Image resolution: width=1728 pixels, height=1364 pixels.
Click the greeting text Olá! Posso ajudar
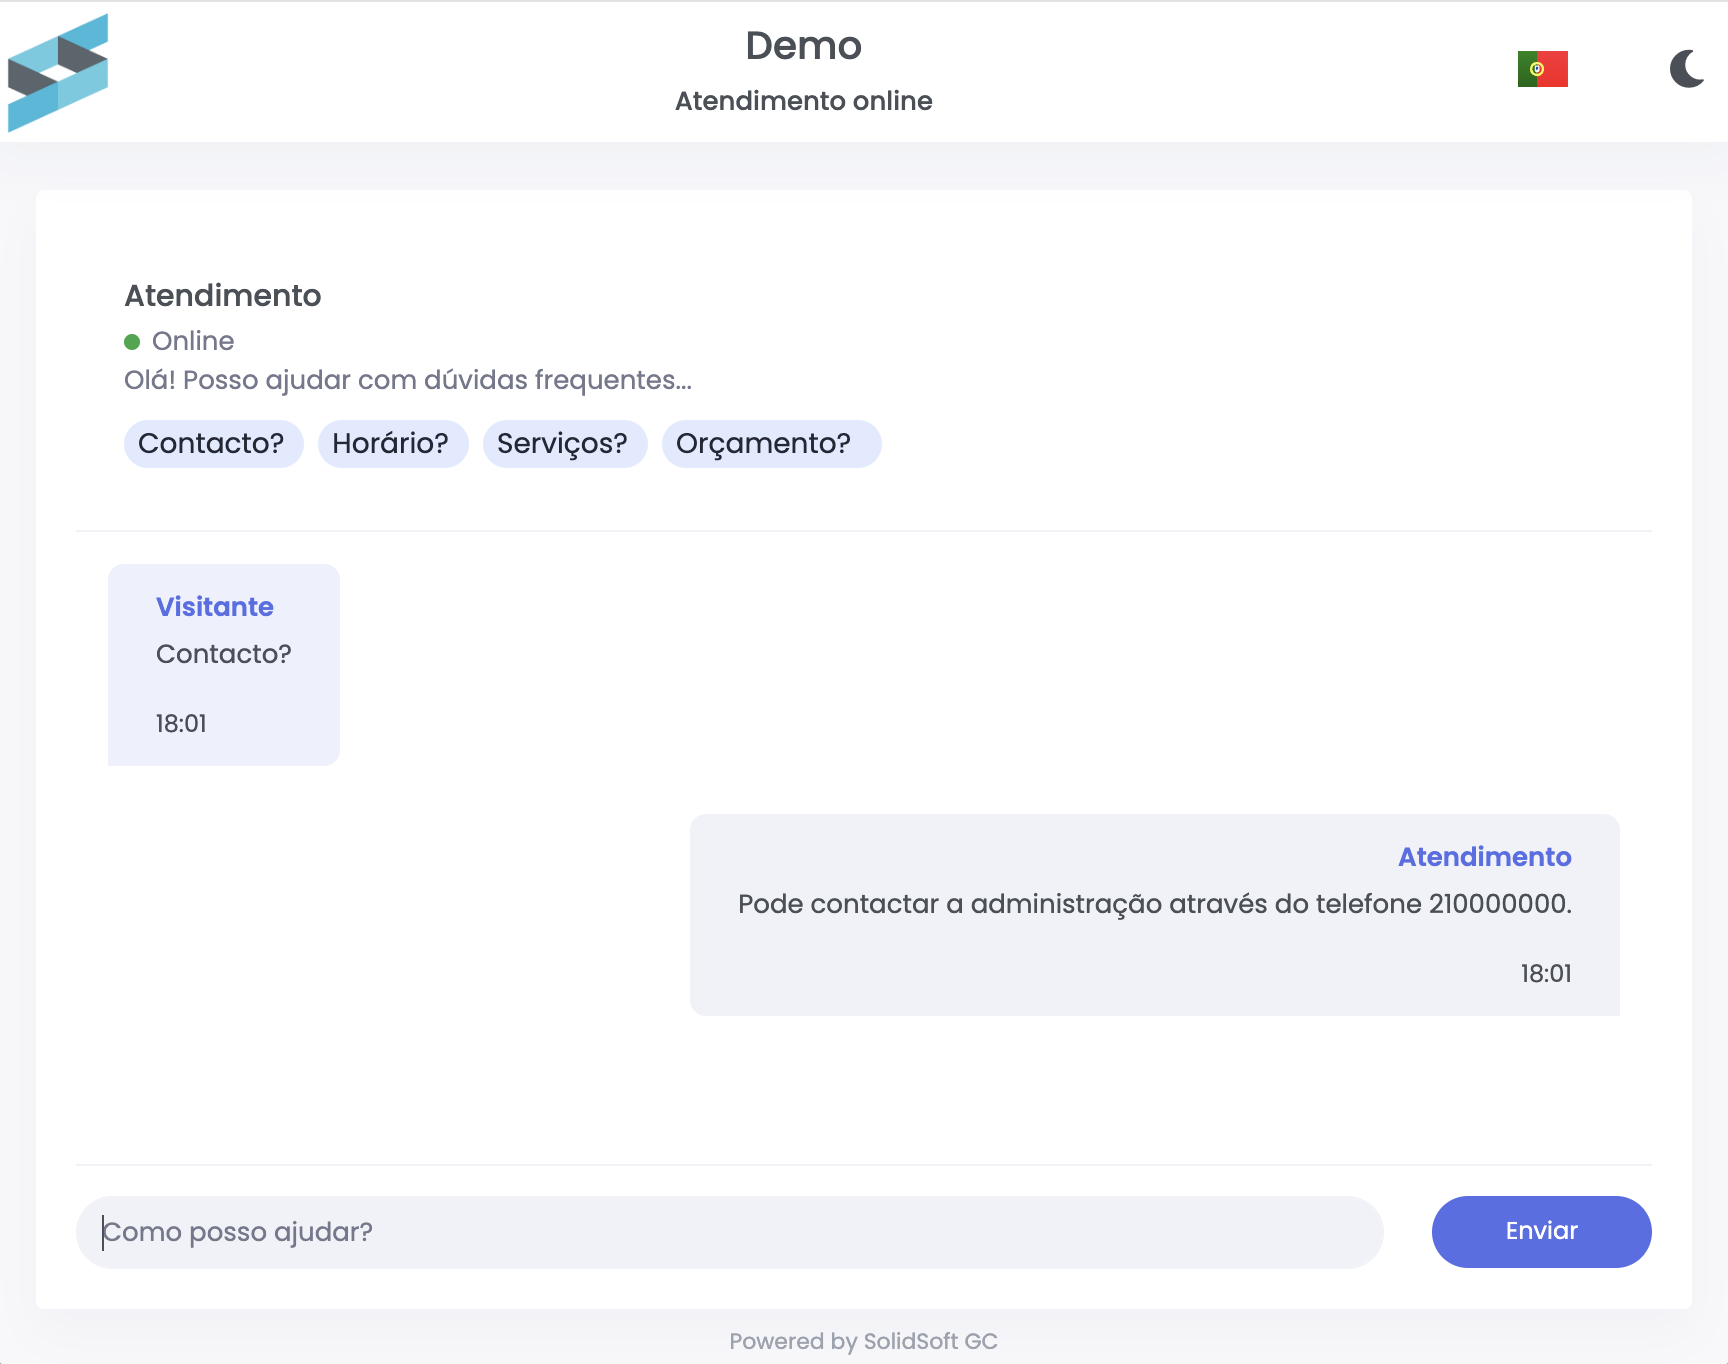coord(407,380)
